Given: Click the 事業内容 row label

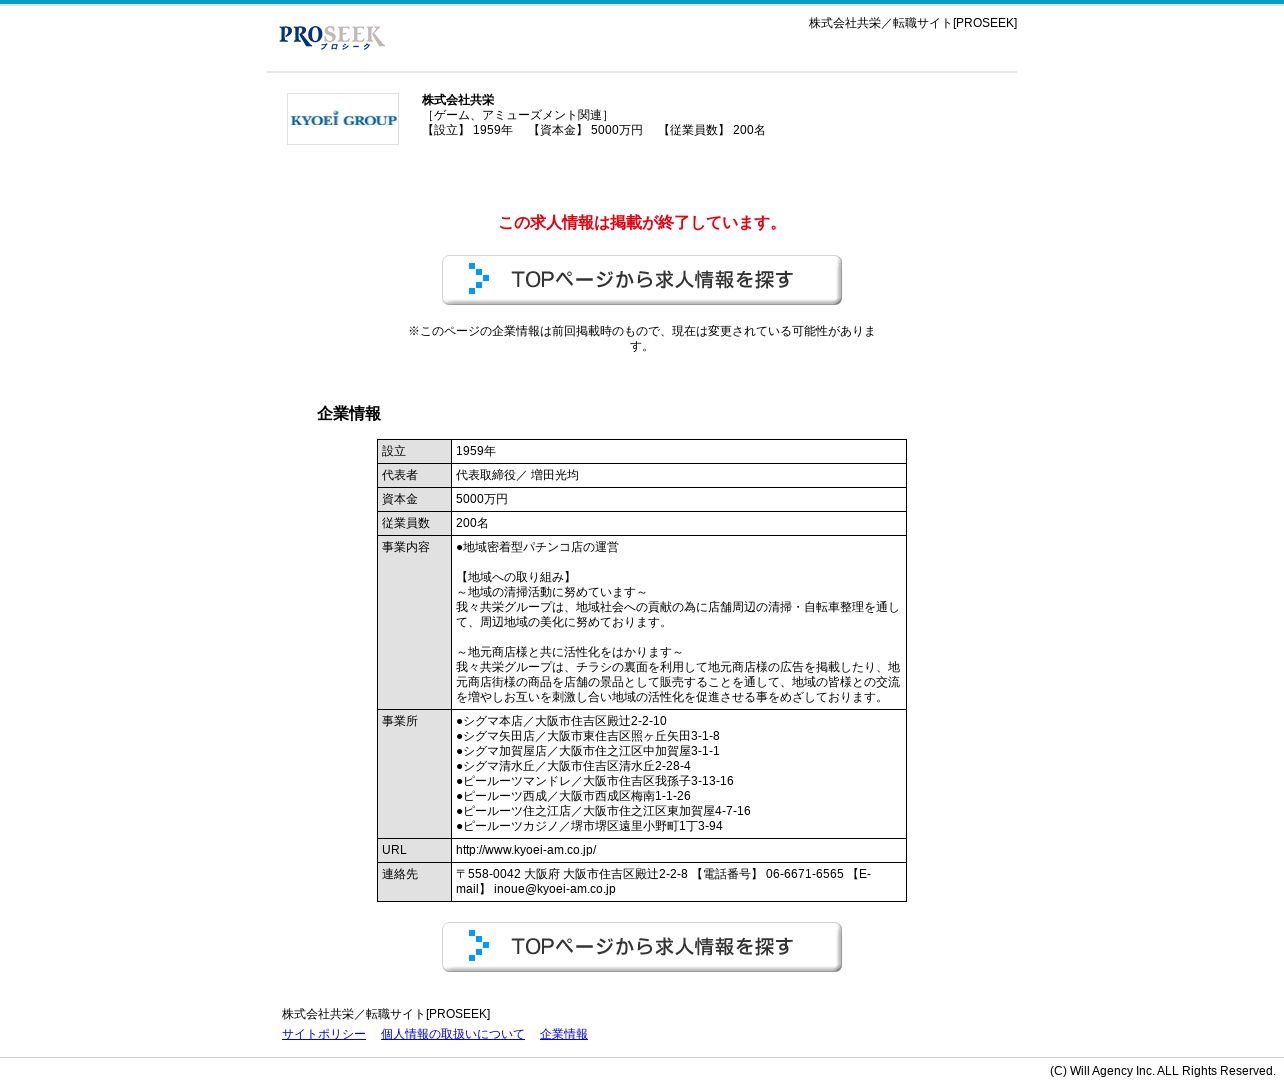Looking at the screenshot, I should (x=415, y=623).
